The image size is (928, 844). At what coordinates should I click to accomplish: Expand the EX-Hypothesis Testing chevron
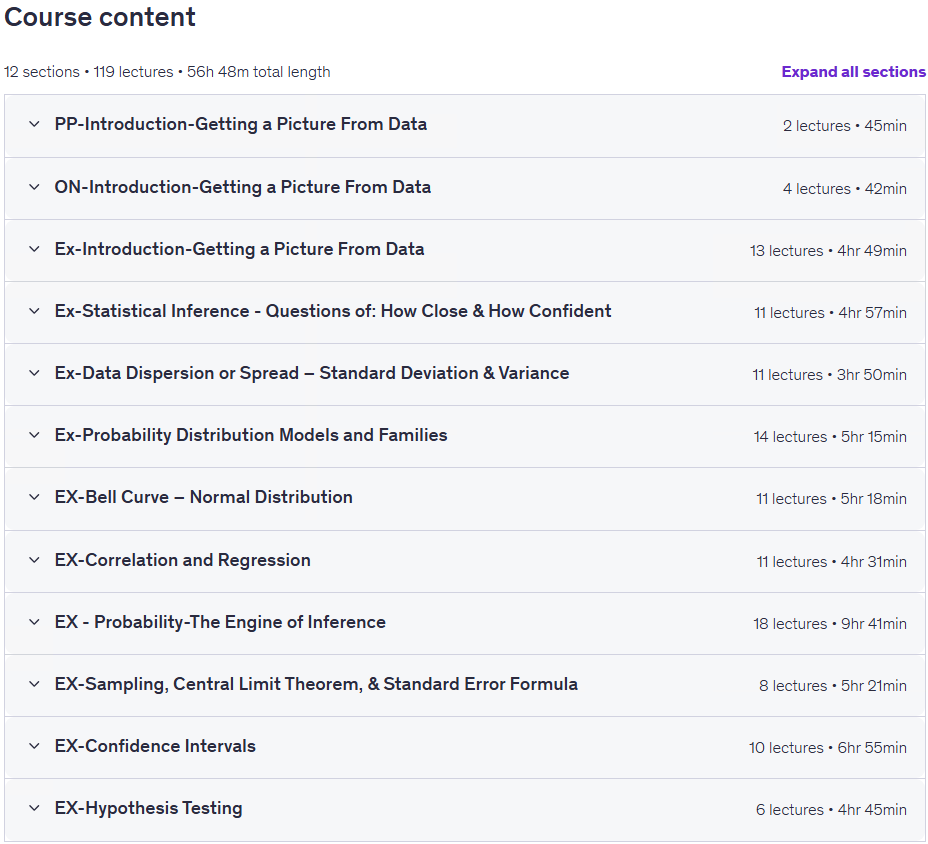(x=34, y=808)
